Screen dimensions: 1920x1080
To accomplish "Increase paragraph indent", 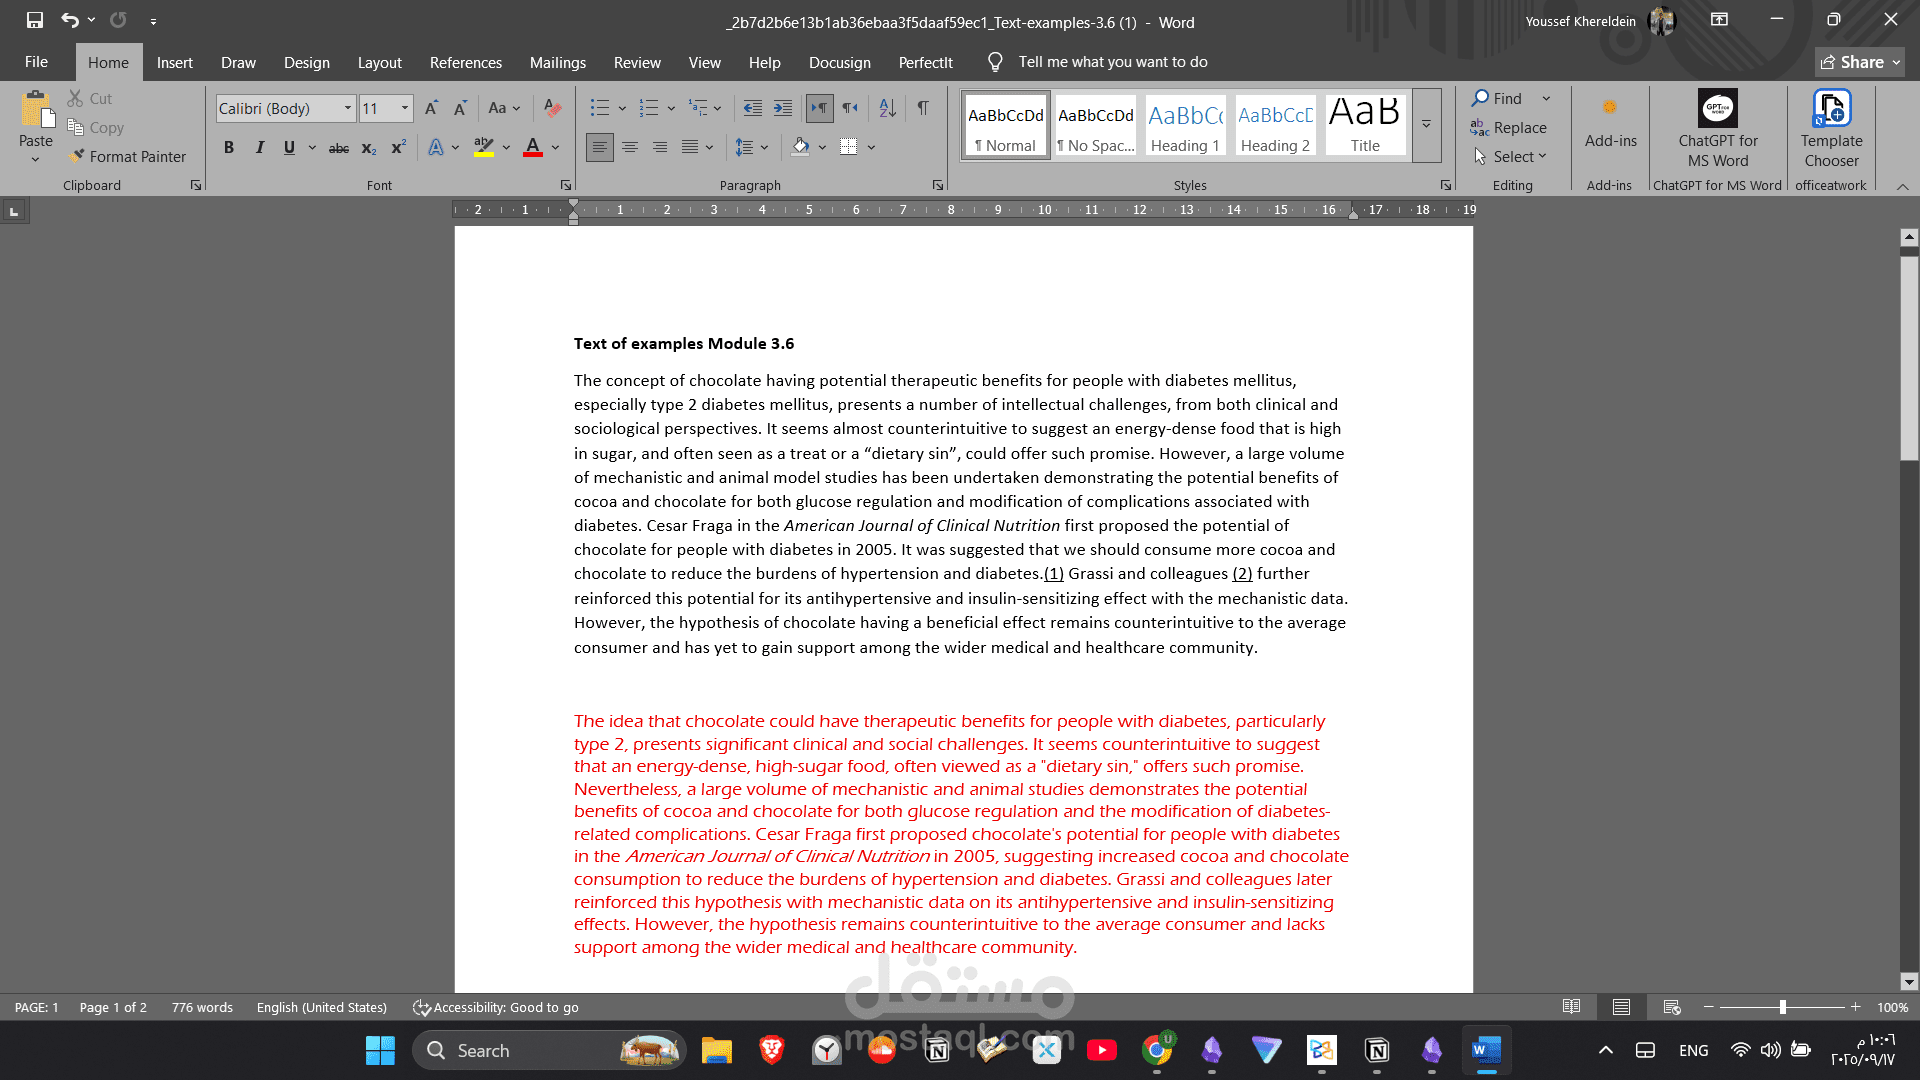I will point(783,108).
